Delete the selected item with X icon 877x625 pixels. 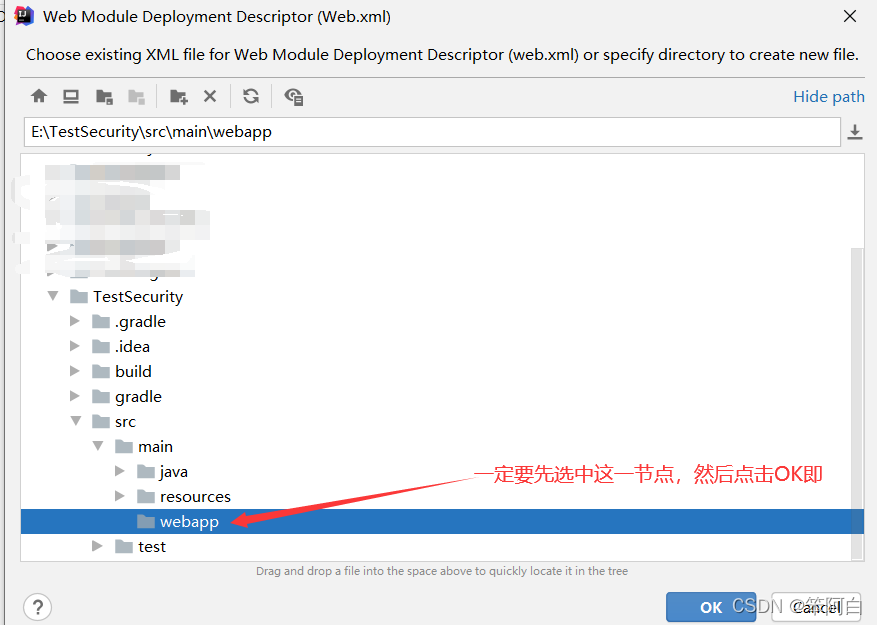coord(210,96)
